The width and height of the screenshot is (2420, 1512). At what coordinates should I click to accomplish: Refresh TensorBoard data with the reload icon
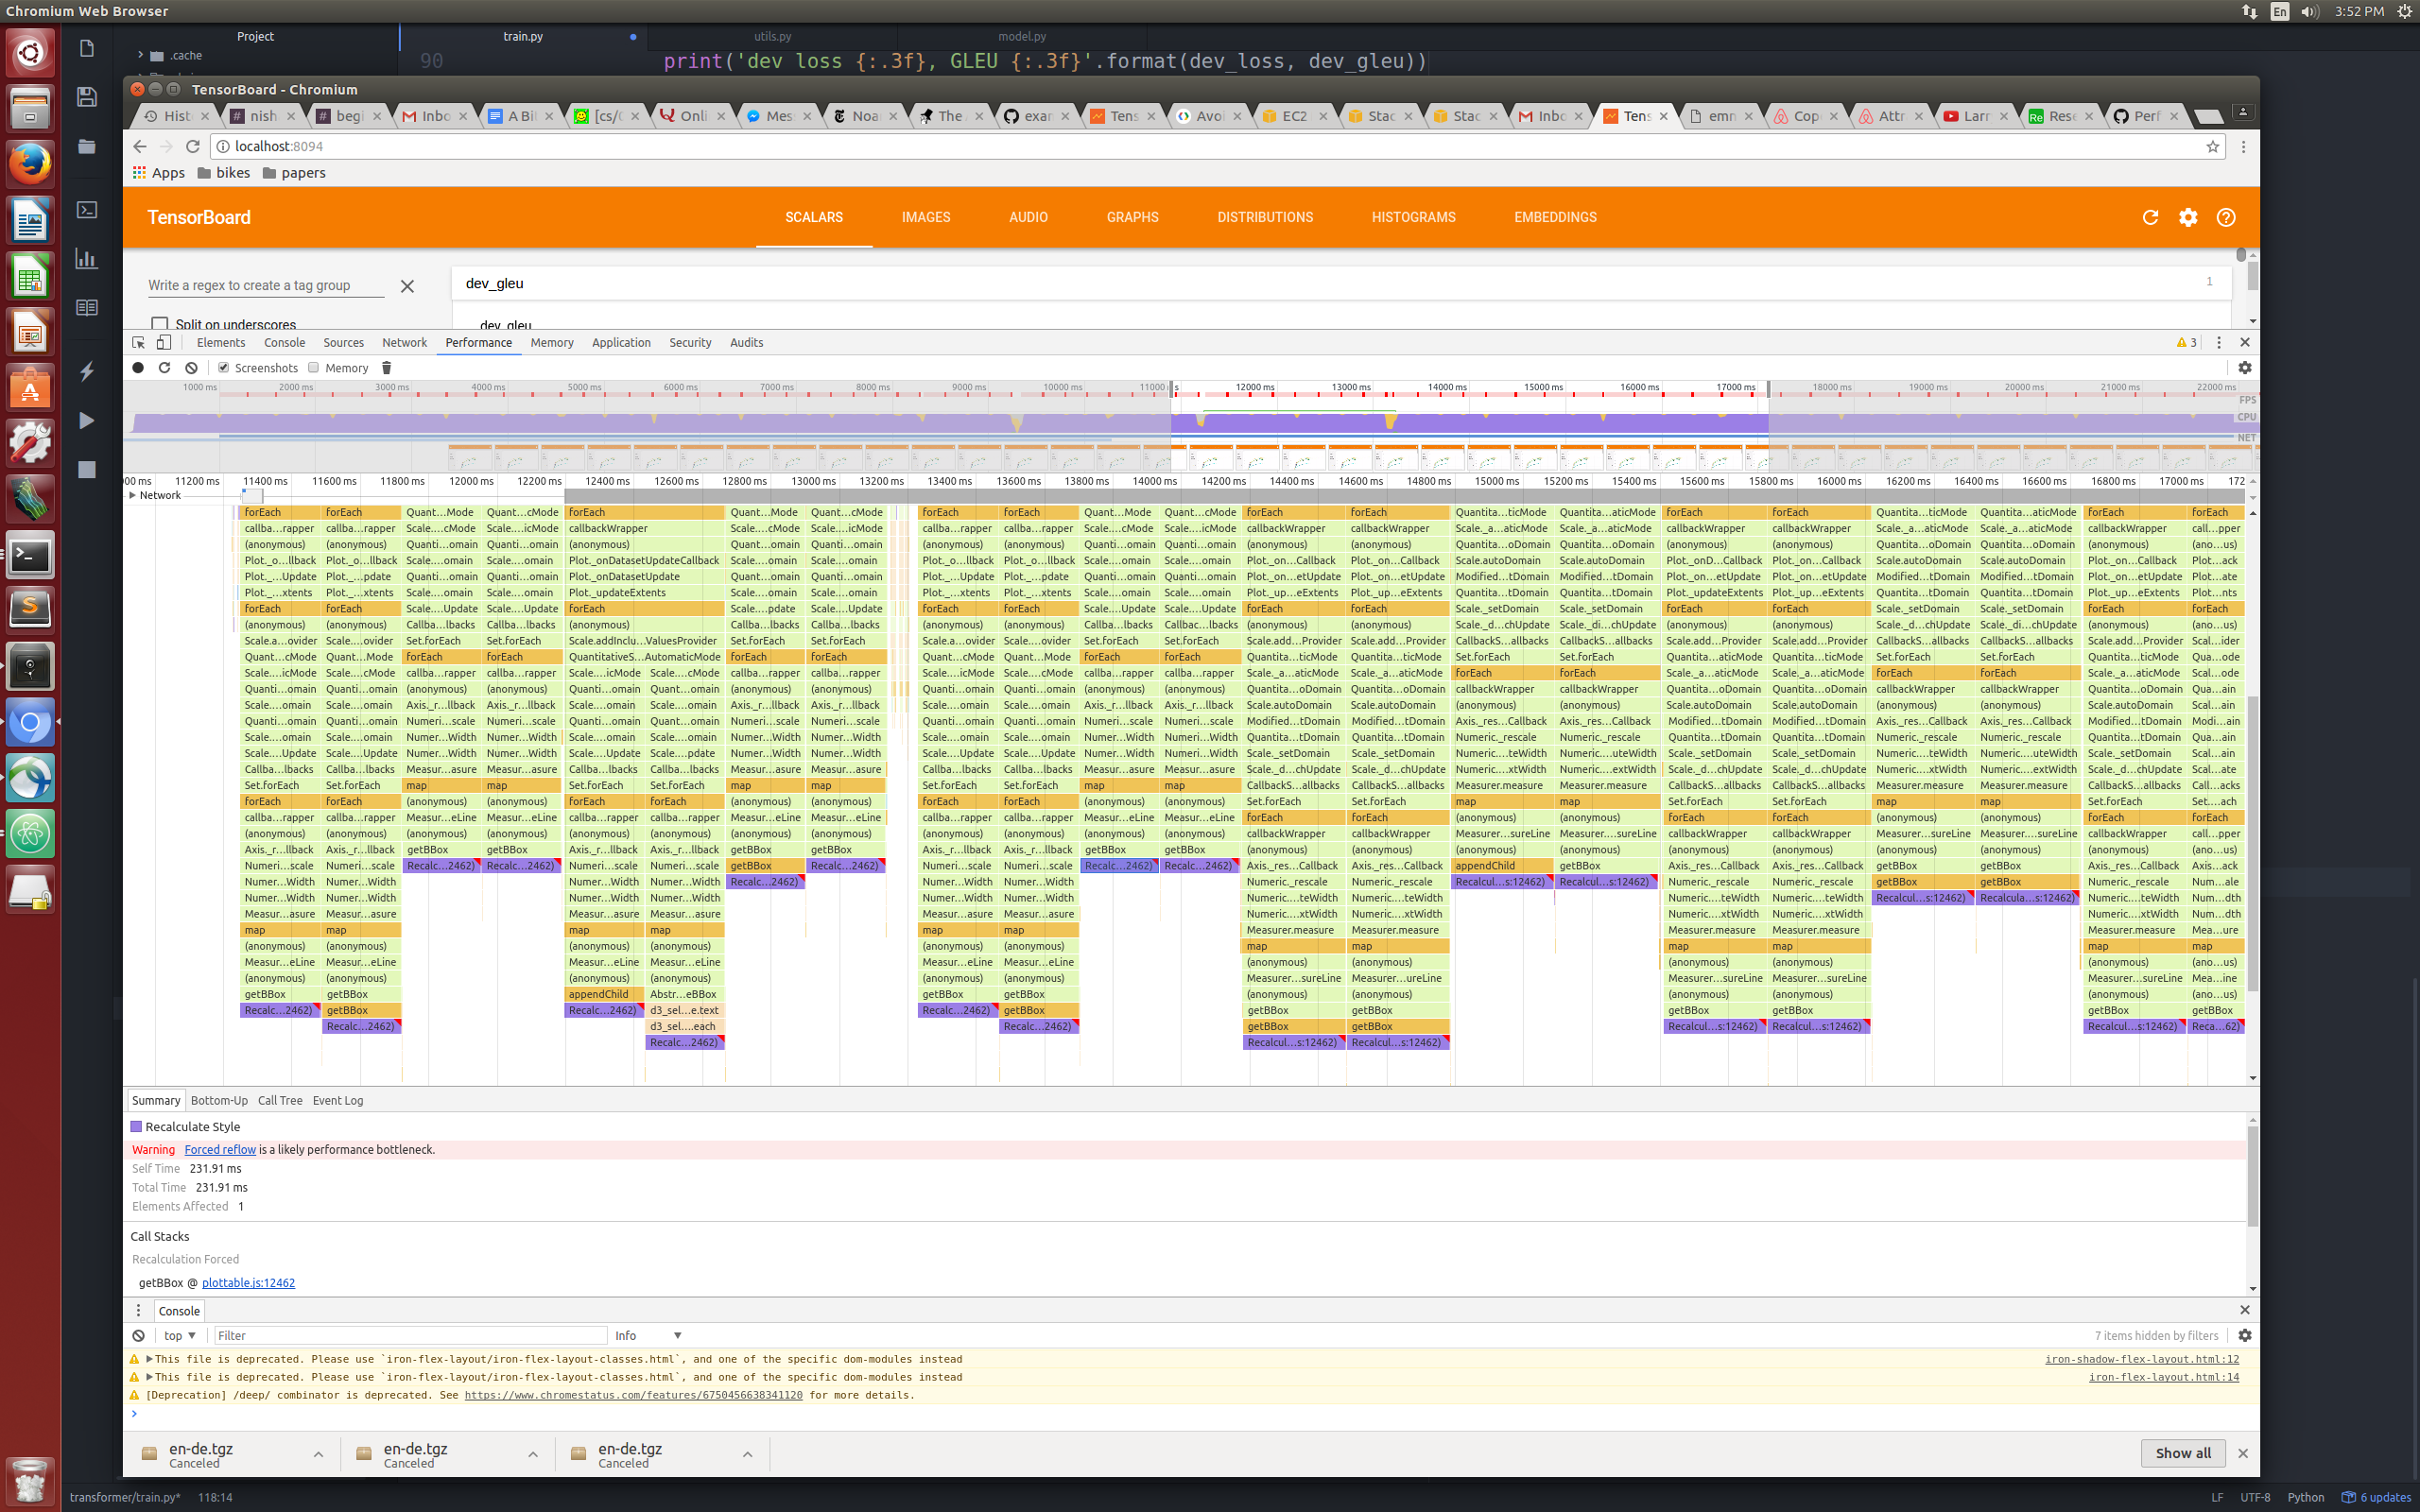tap(2150, 218)
